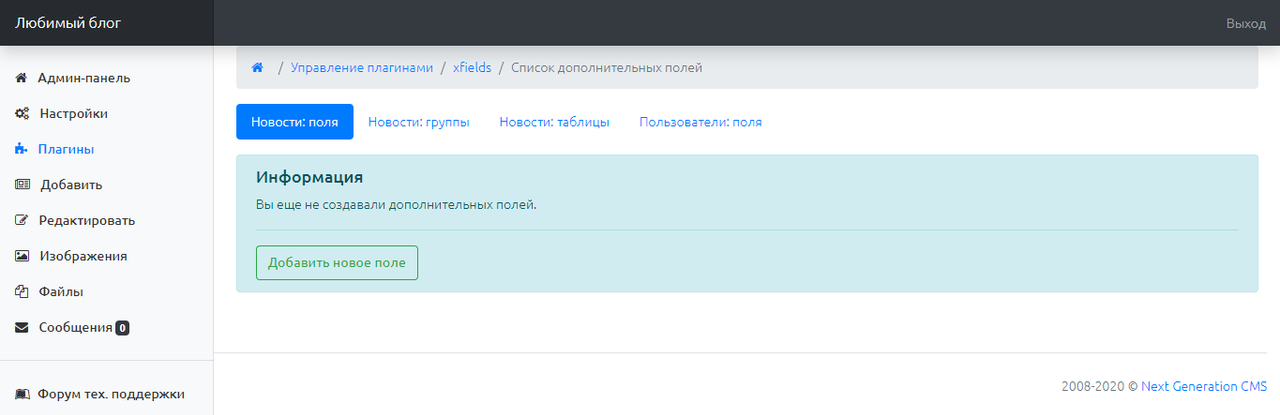Click text Вы еще не создавали дополнительных полей
Screen dimensions: 1280x415
coord(397,205)
